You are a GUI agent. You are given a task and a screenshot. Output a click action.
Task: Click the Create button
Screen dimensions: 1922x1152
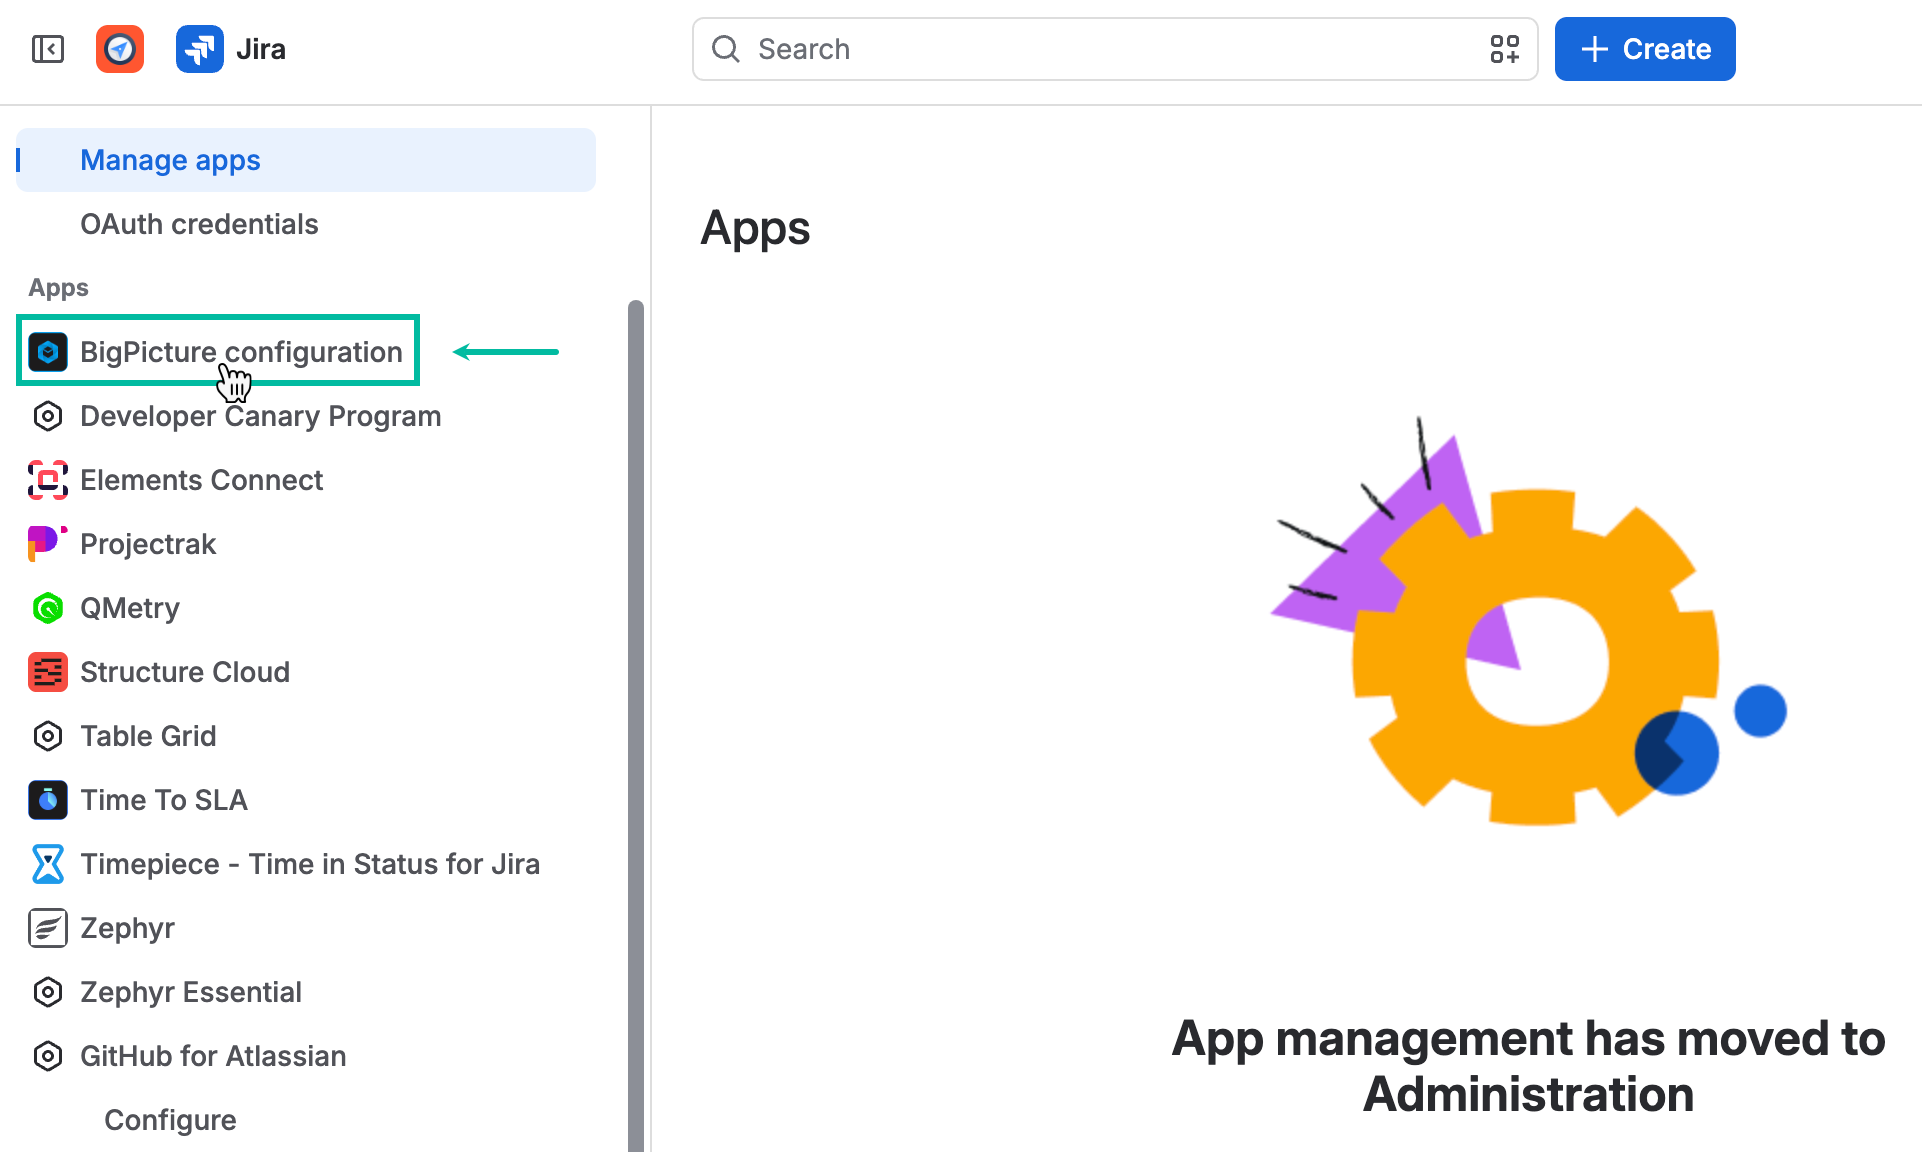(x=1645, y=49)
